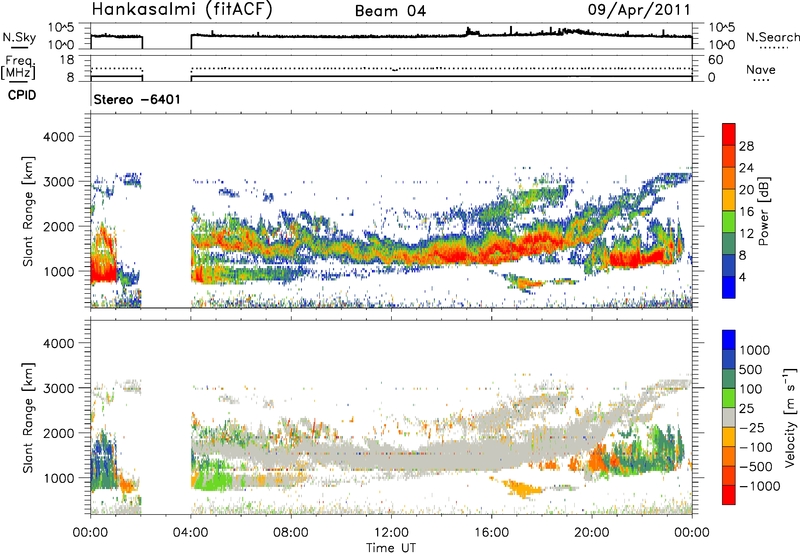Click the '100' velocity colorbar tick
Screen dimensions: 800x554
751,389
